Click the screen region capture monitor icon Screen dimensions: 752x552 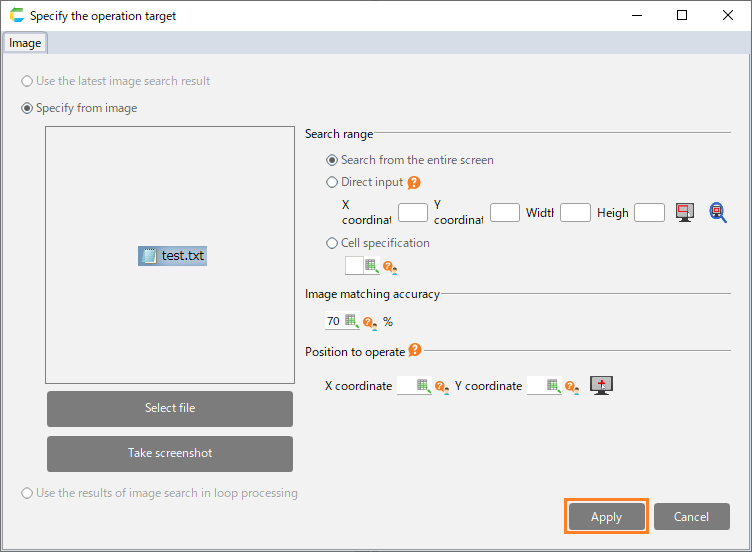coord(685,212)
